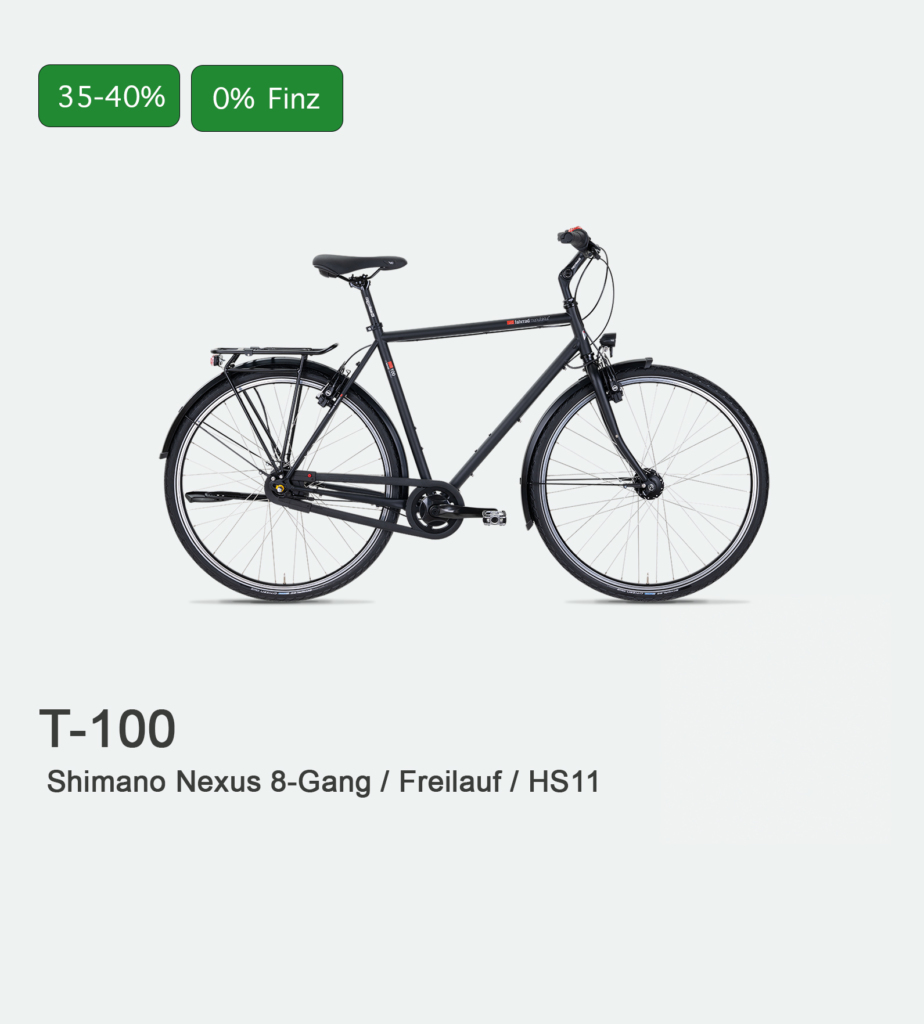Click the brand logo on top tube

pyautogui.click(x=528, y=321)
